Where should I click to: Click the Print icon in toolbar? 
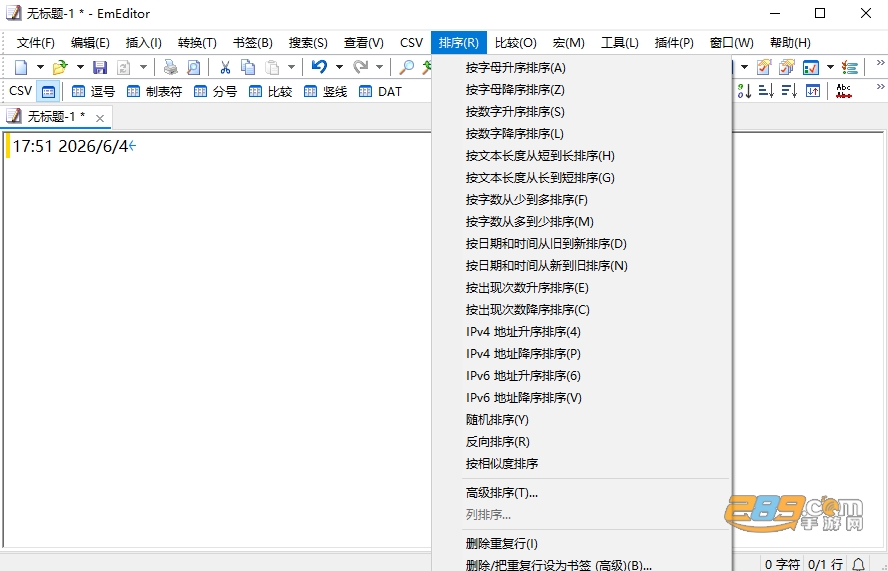[170, 67]
